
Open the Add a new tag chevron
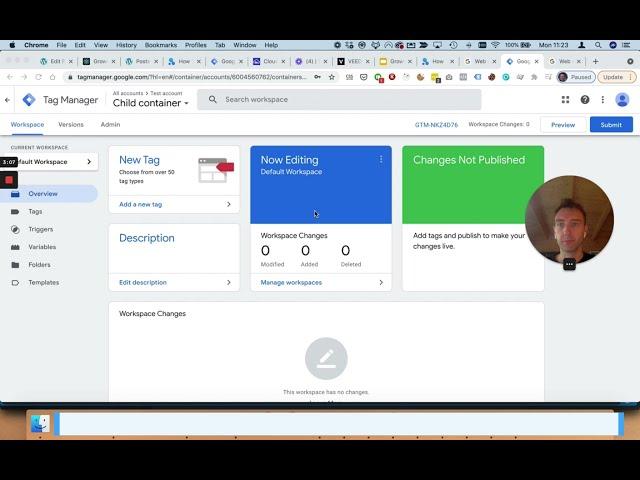[229, 204]
